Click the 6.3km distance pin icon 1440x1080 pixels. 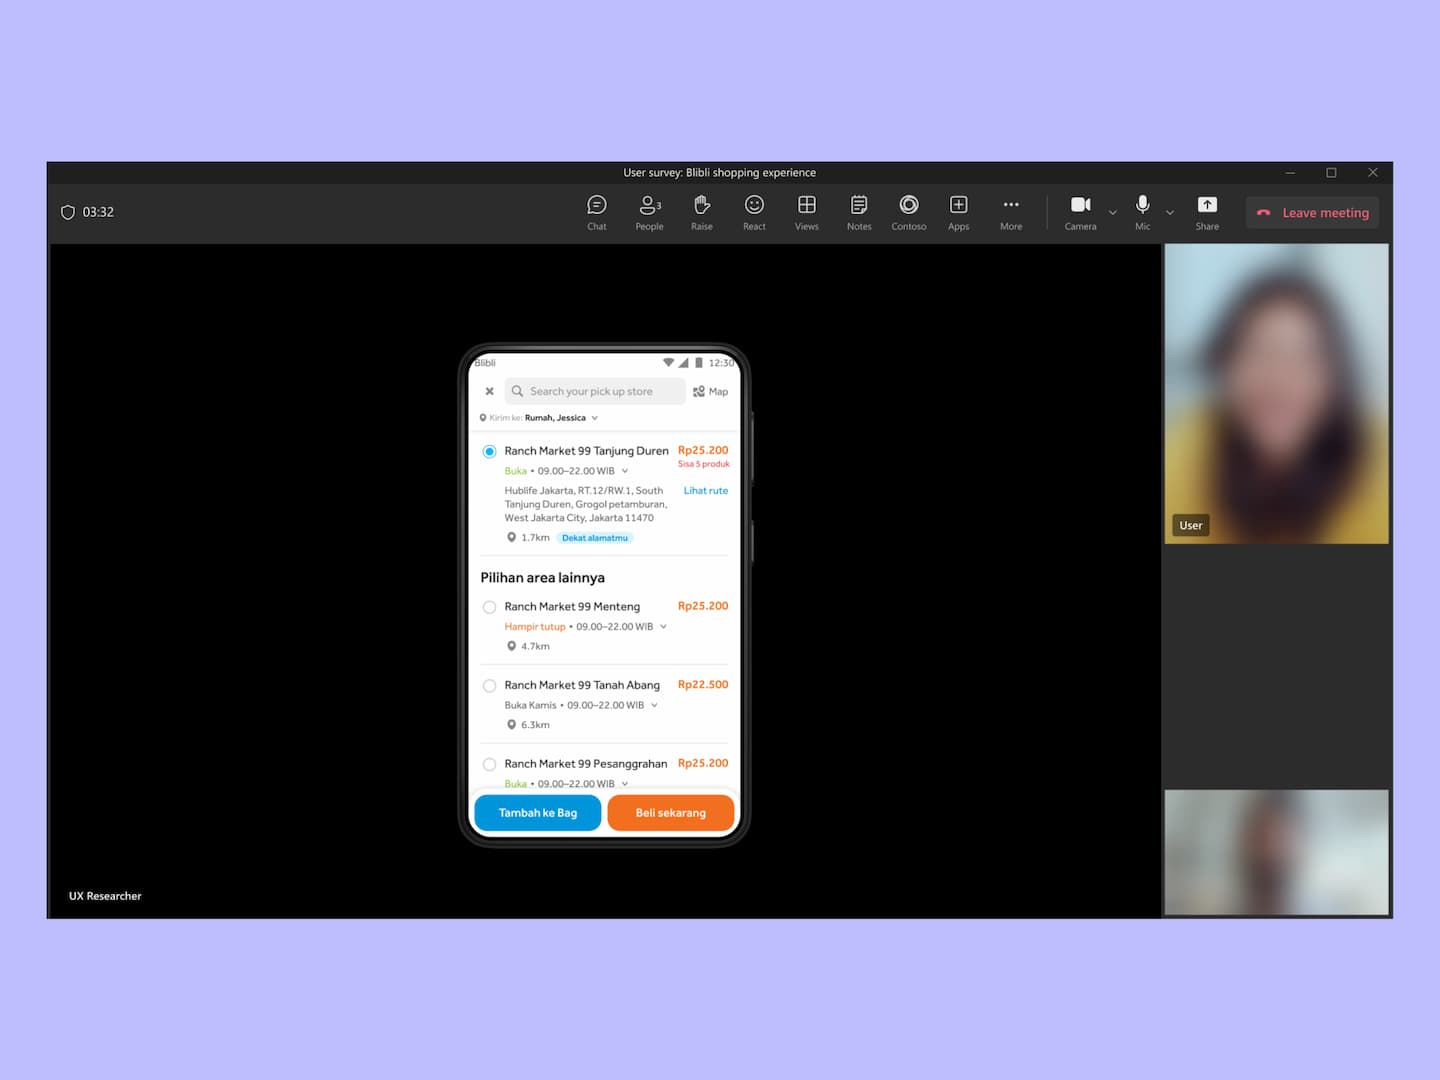[x=511, y=725]
